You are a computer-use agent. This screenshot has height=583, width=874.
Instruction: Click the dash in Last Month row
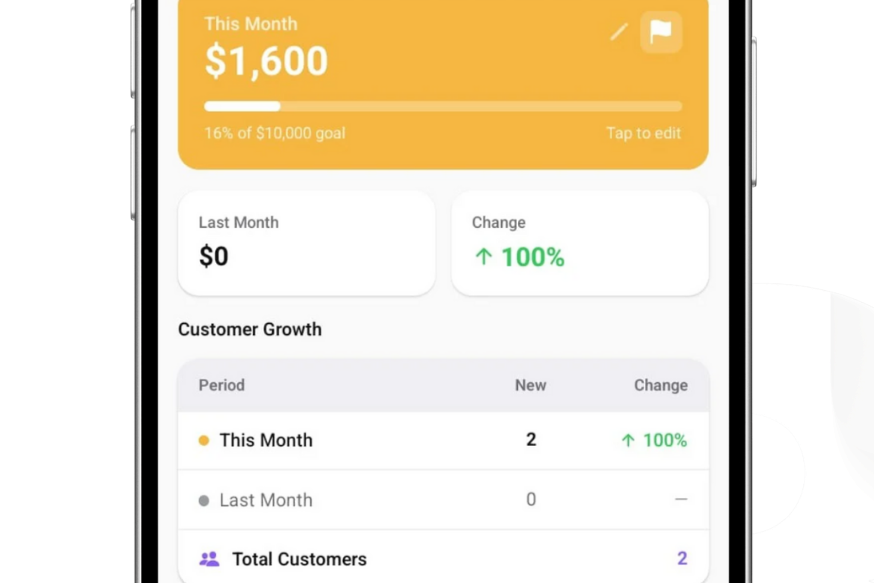pyautogui.click(x=681, y=499)
